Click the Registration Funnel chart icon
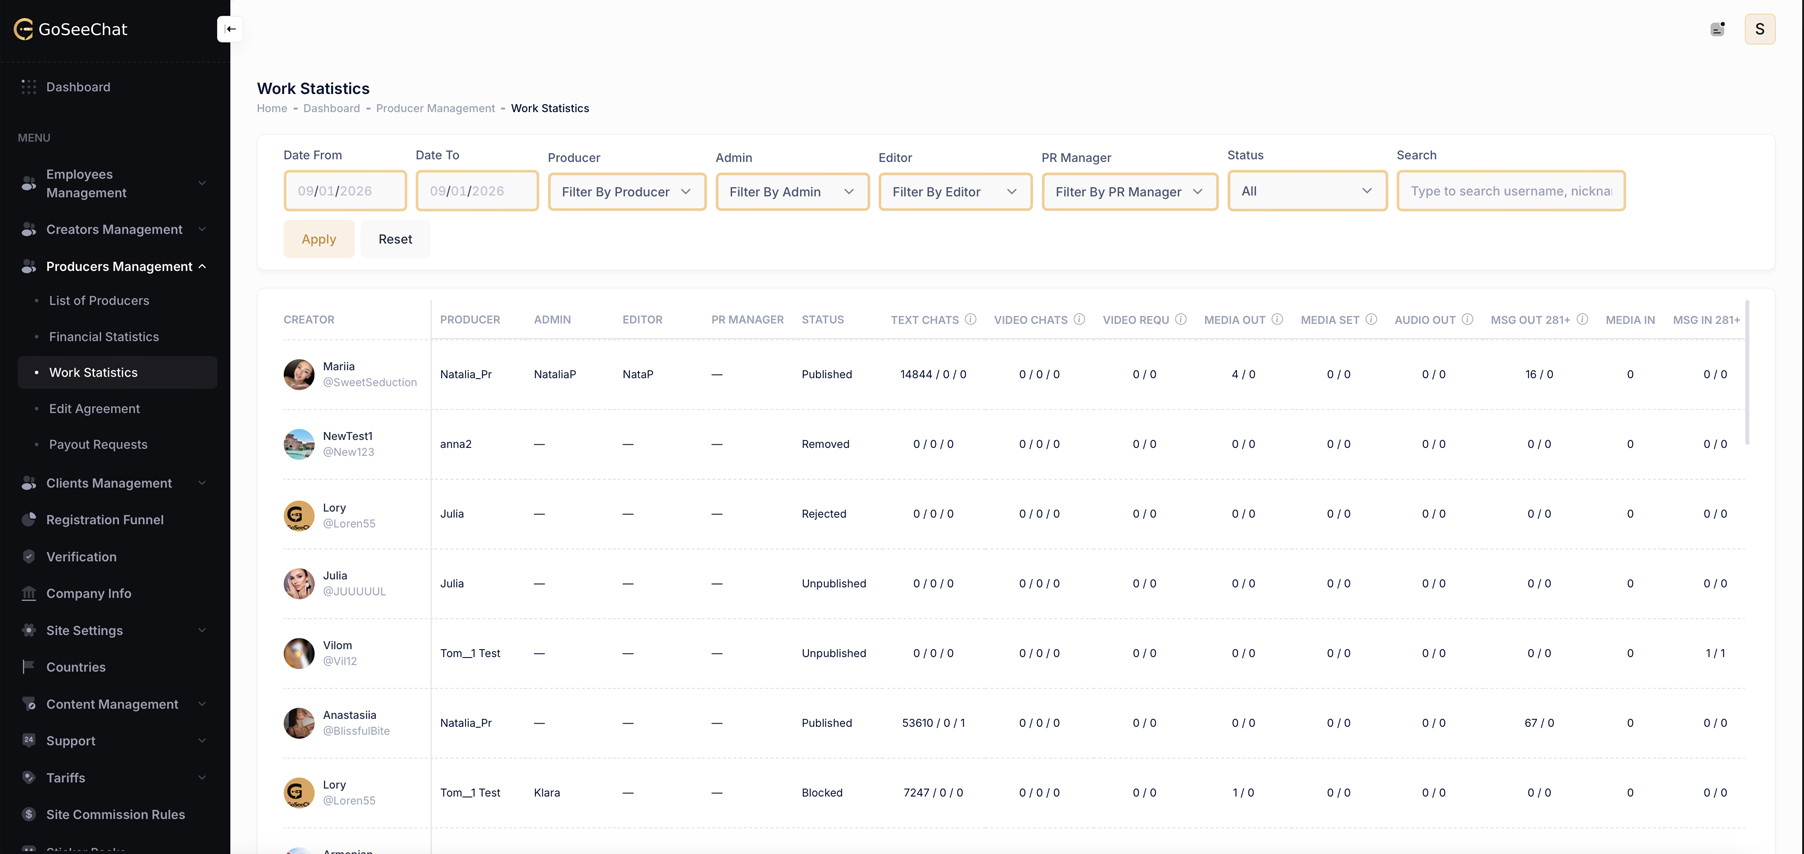Viewport: 1804px width, 854px height. point(29,520)
